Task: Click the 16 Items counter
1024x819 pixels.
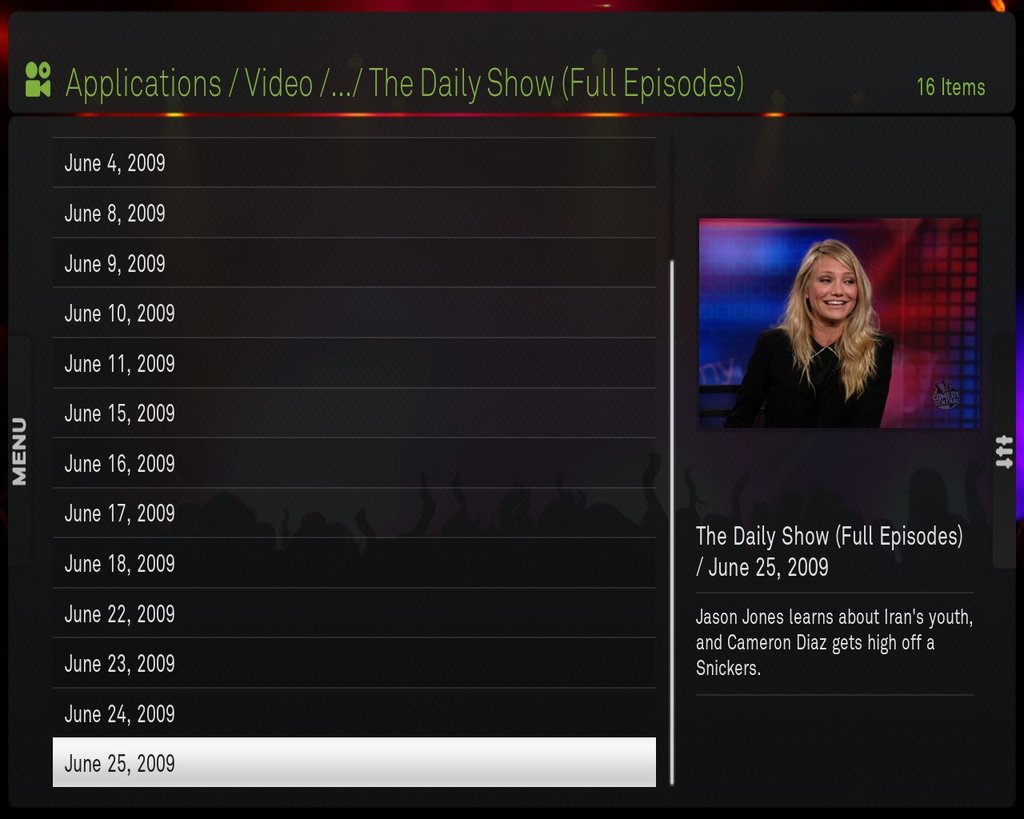Action: [x=951, y=87]
